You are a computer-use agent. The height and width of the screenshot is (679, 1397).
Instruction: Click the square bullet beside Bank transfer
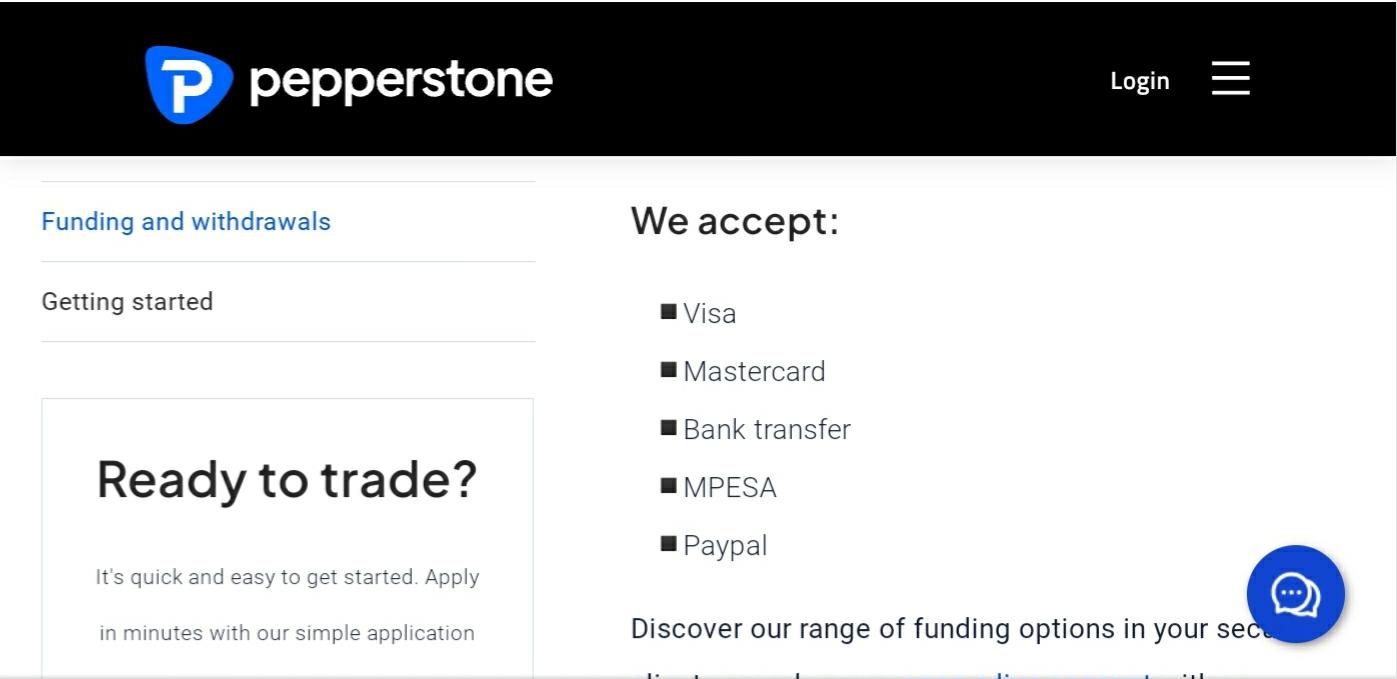click(x=669, y=428)
